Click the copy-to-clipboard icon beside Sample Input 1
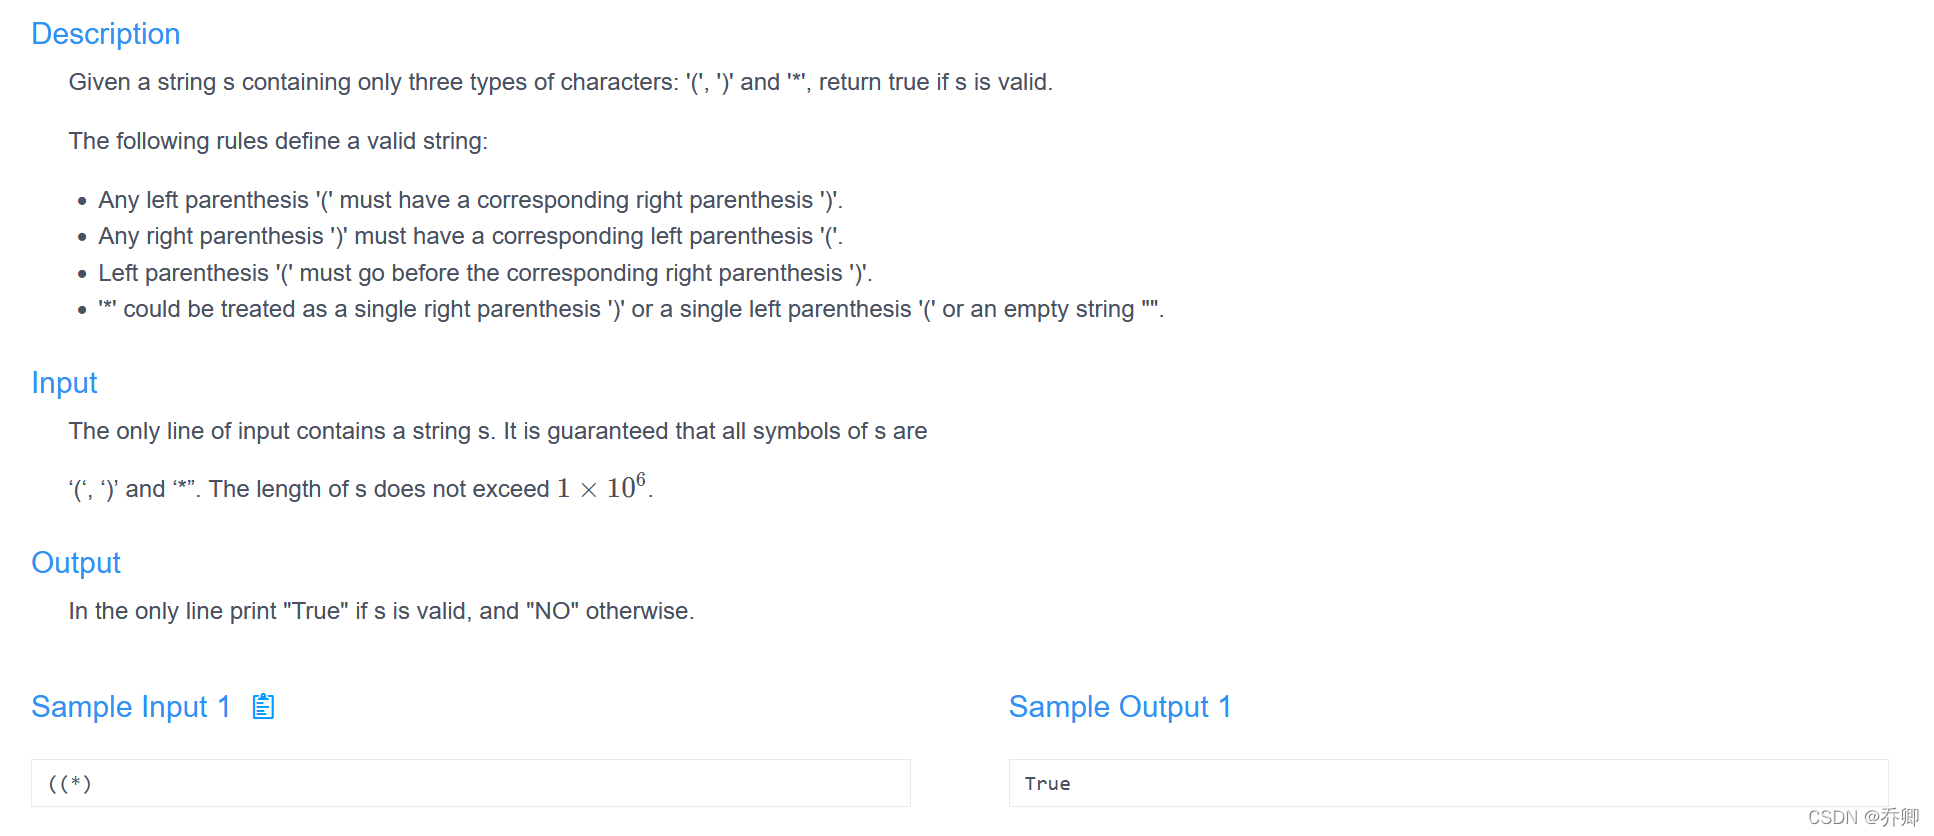1934x836 pixels. tap(262, 707)
